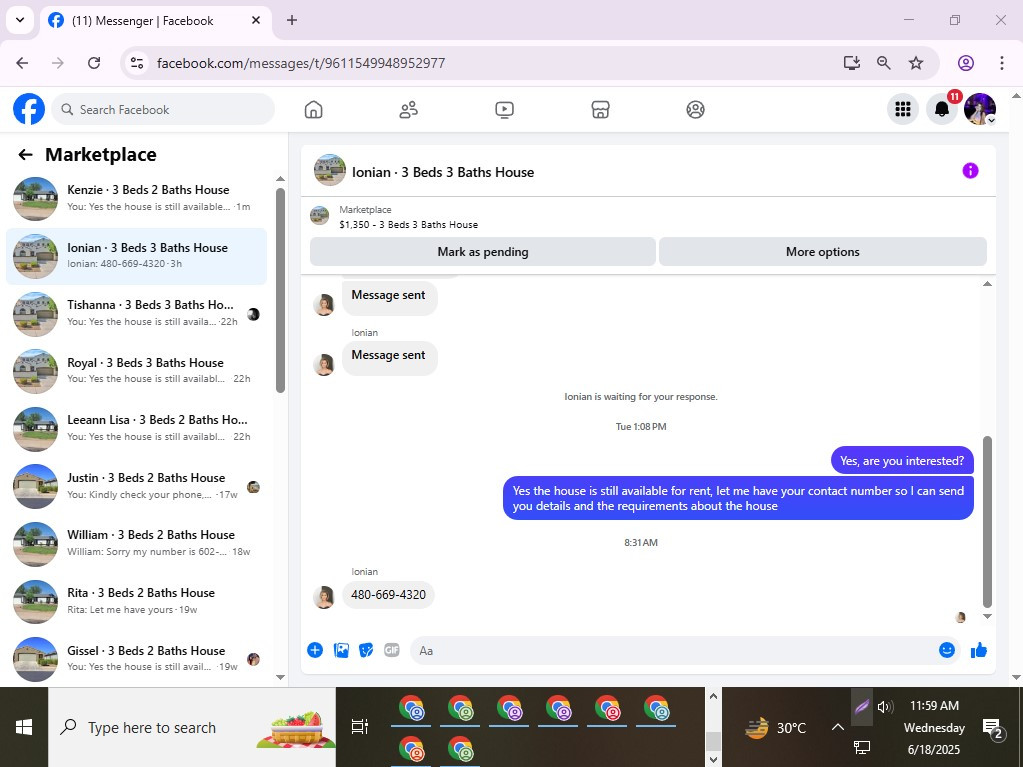Screen dimensions: 1023x767
Task: Click the 480-669-4320 message bubble
Action: coord(388,595)
